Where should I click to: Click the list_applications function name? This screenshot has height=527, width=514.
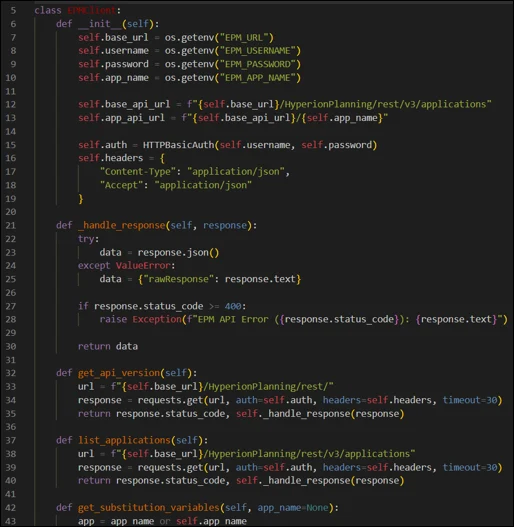(124, 440)
